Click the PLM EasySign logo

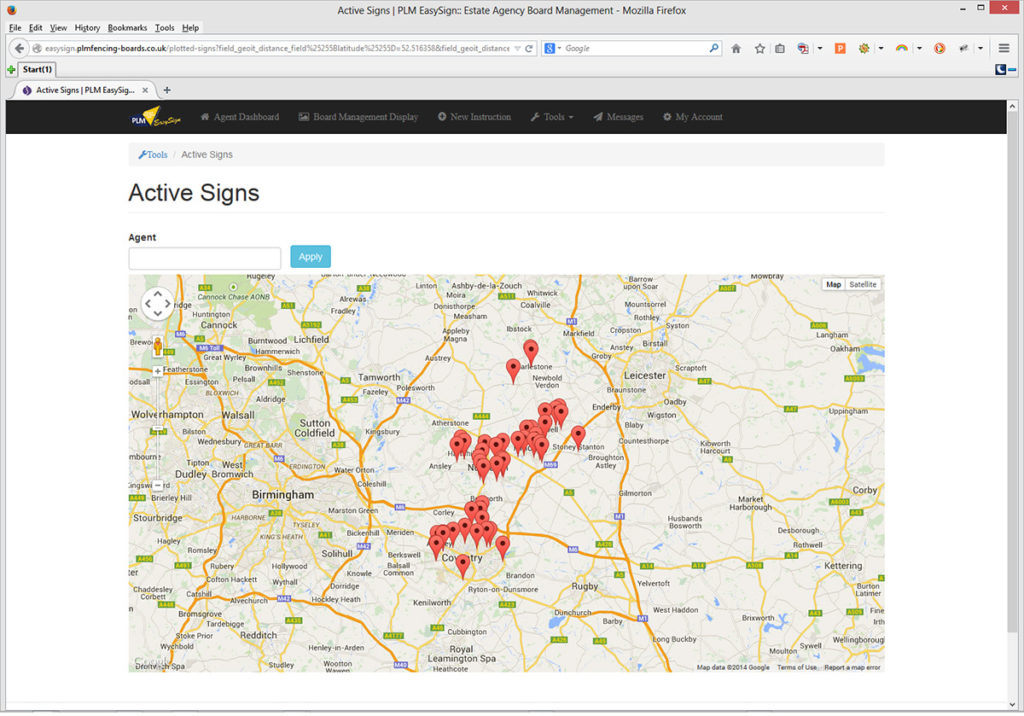coord(153,117)
